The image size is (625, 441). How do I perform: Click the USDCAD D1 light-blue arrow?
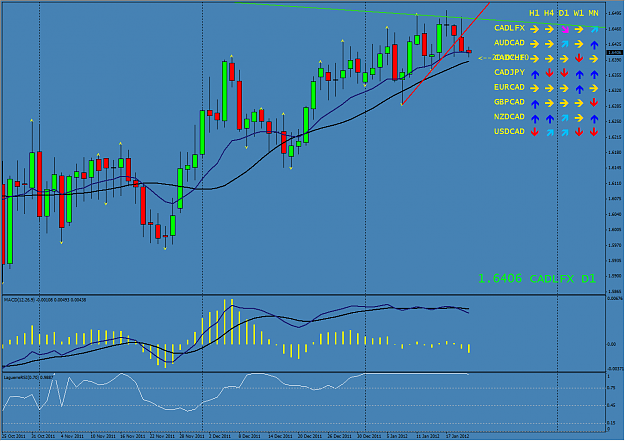[564, 133]
